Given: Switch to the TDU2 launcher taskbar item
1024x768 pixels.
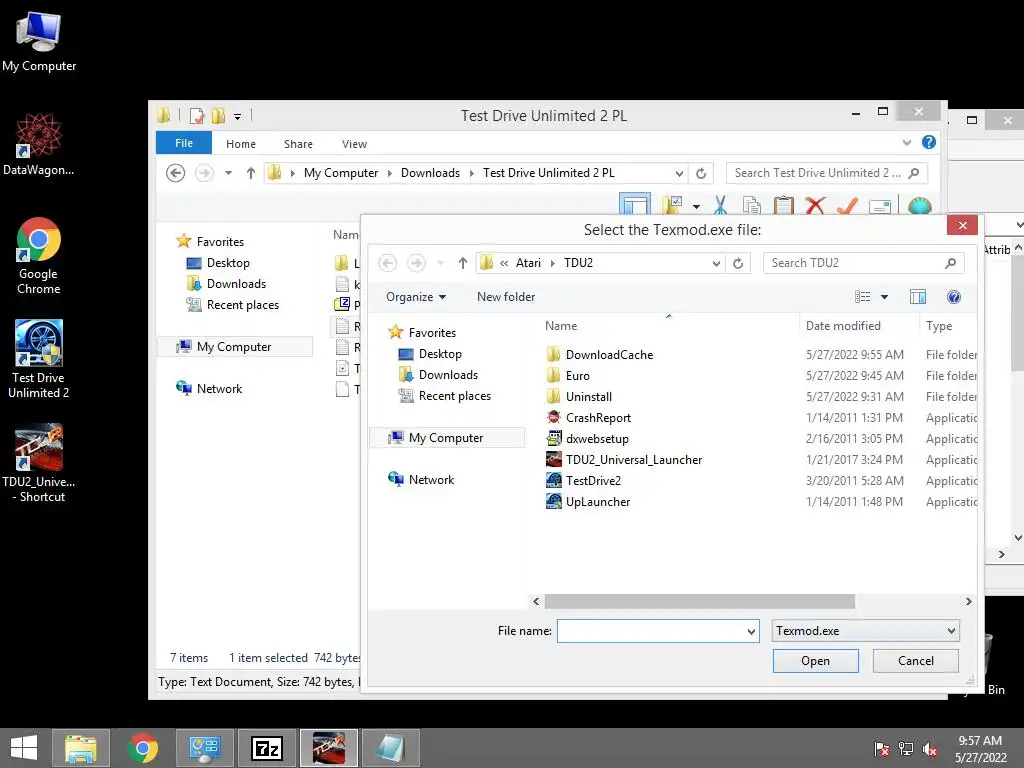Looking at the screenshot, I should point(328,748).
